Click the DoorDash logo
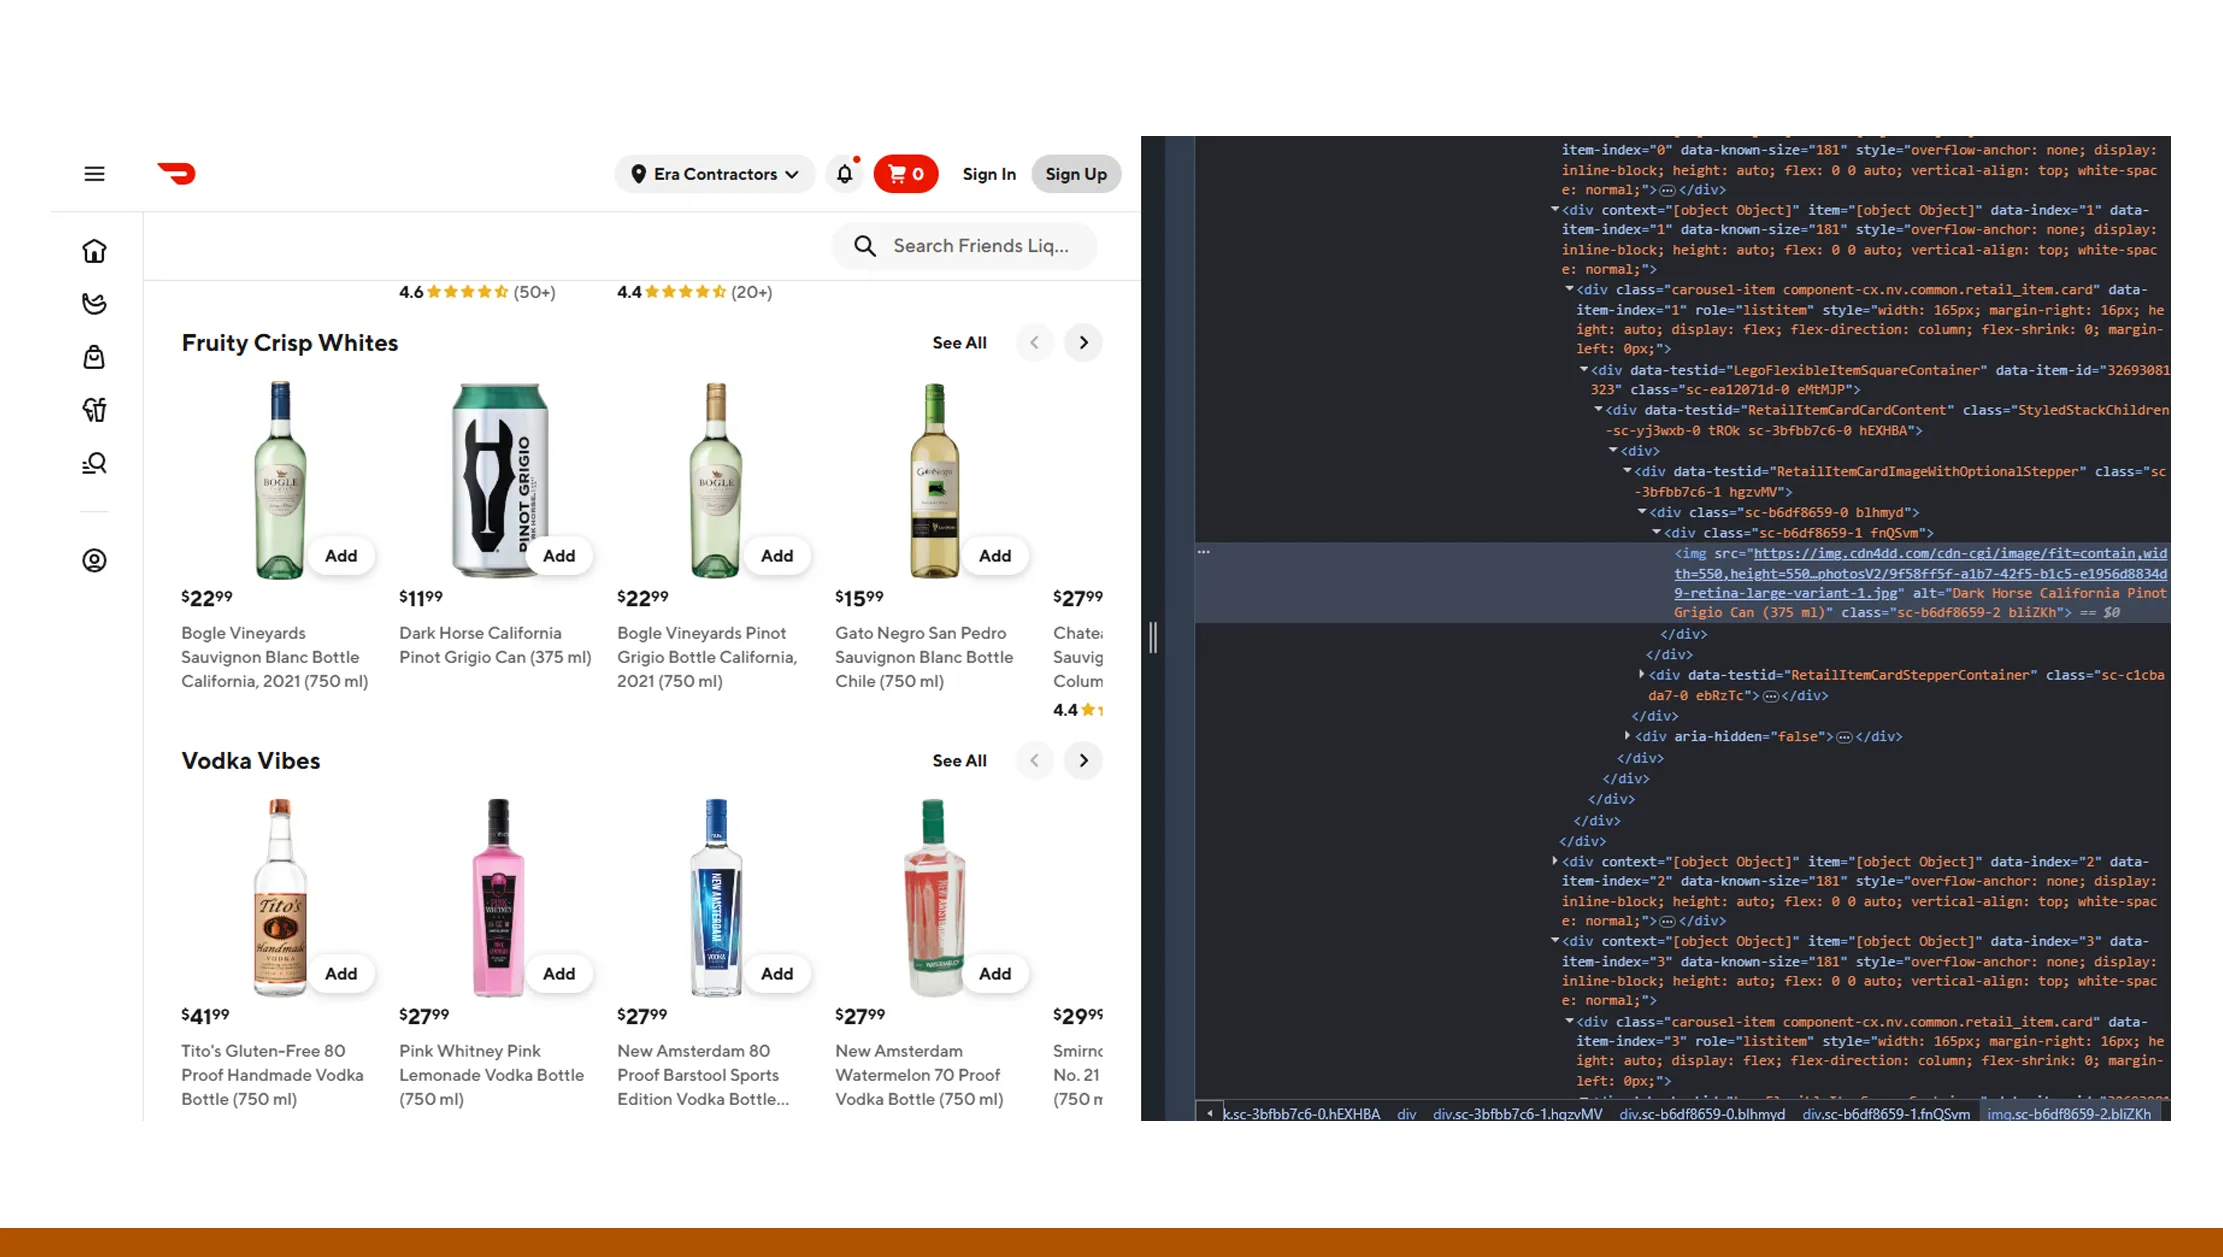Screen dimensions: 2223x1257 click(x=176, y=173)
